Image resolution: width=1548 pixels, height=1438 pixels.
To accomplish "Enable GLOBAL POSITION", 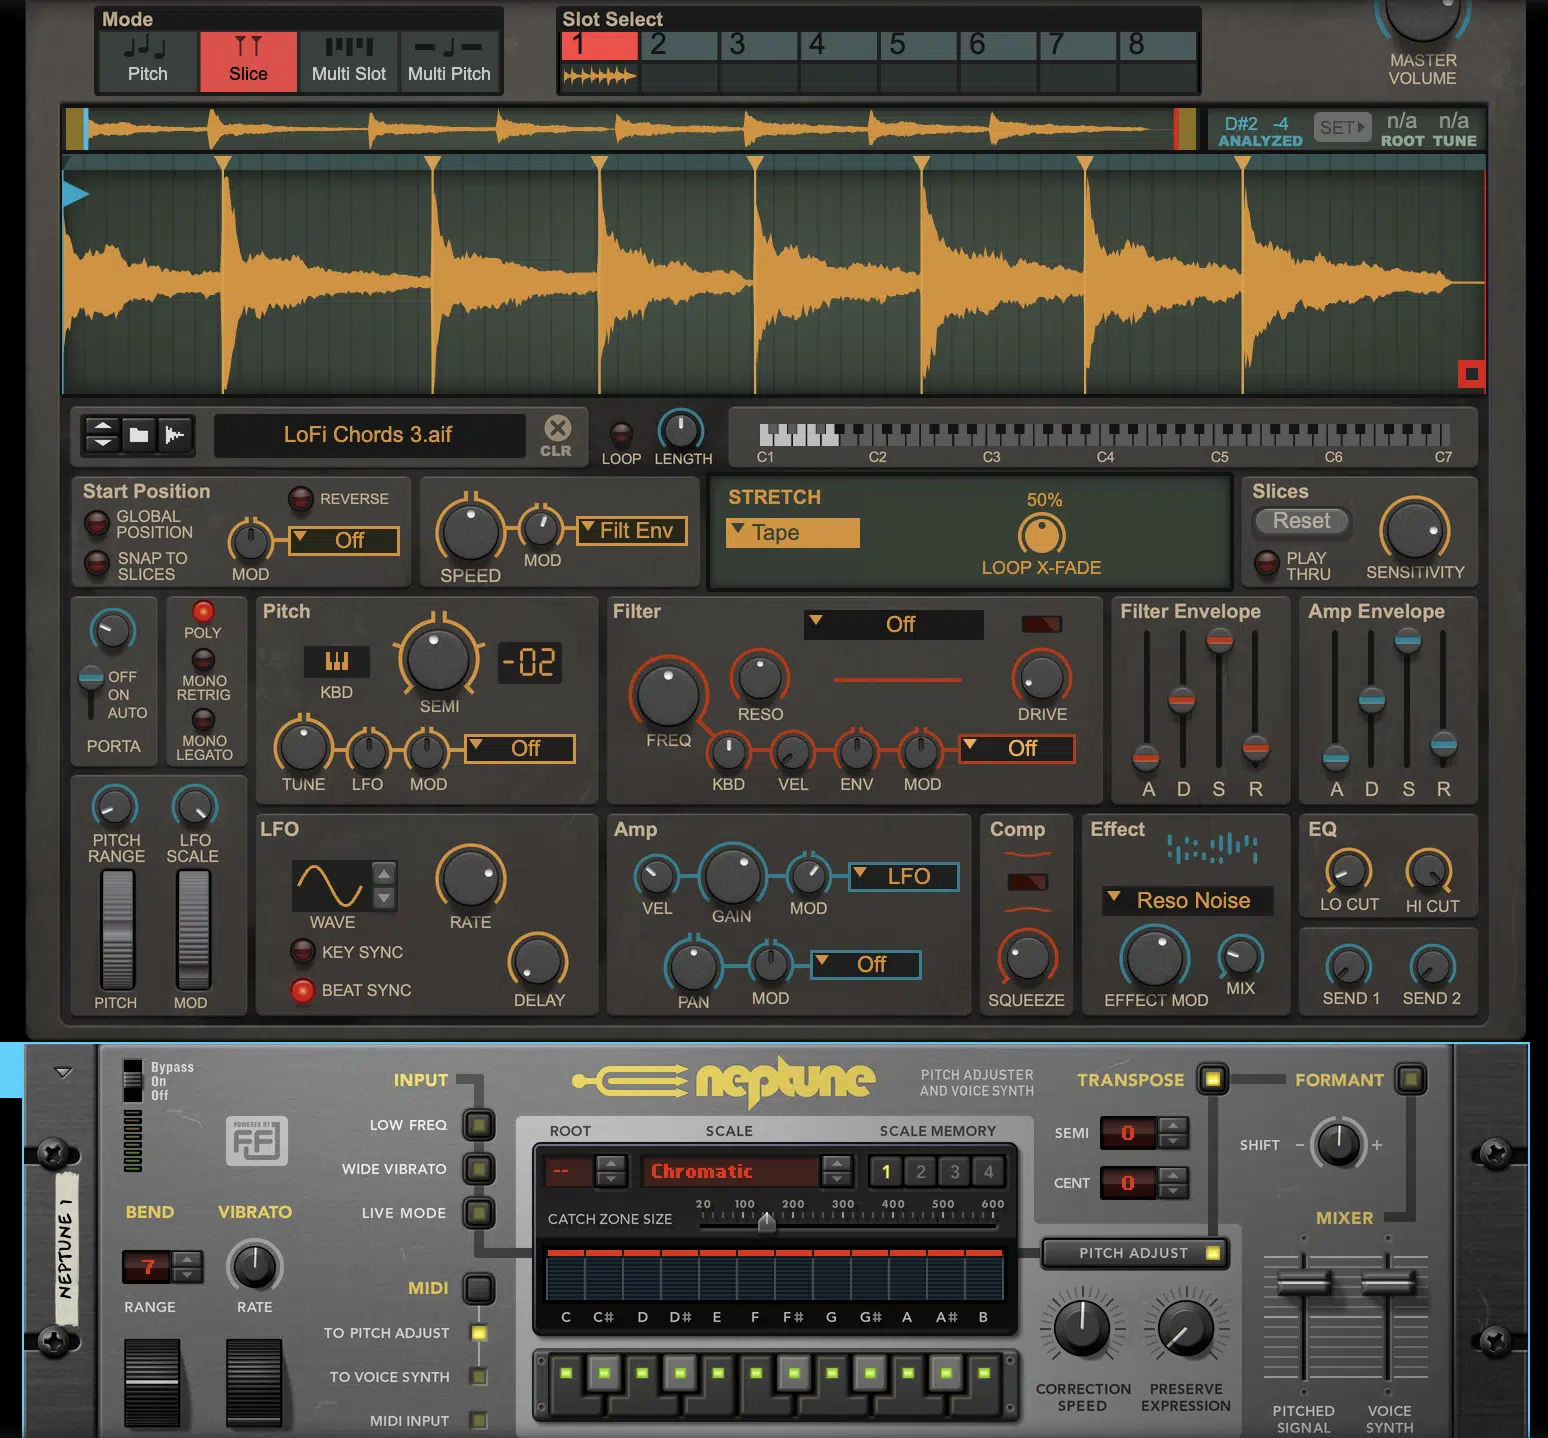I will pyautogui.click(x=96, y=522).
